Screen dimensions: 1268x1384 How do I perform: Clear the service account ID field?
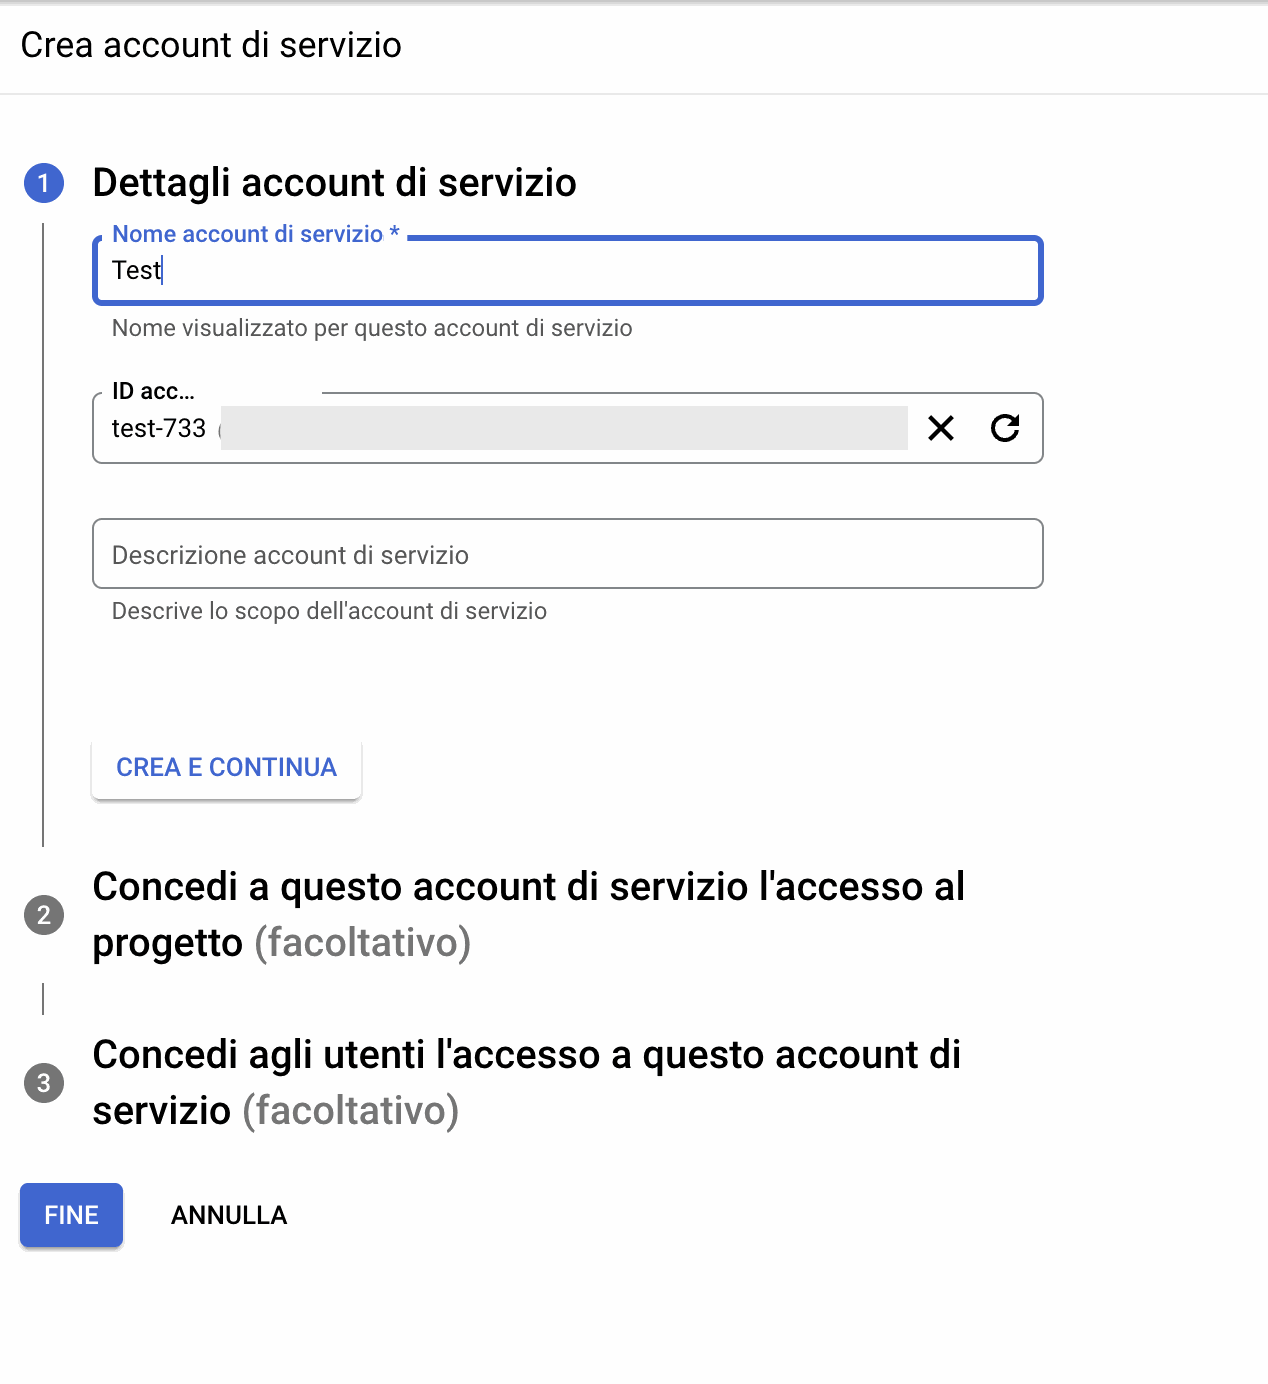point(941,428)
